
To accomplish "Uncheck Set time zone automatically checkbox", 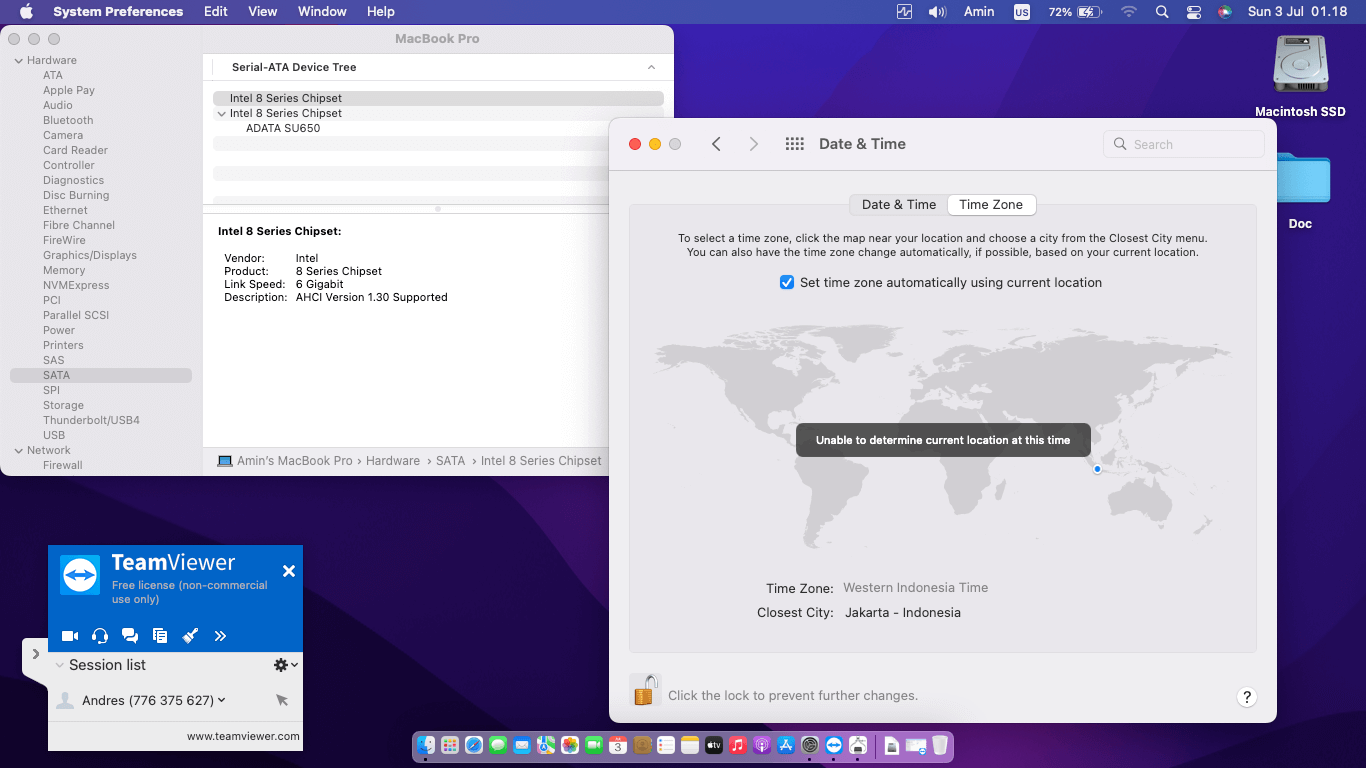I will point(787,283).
